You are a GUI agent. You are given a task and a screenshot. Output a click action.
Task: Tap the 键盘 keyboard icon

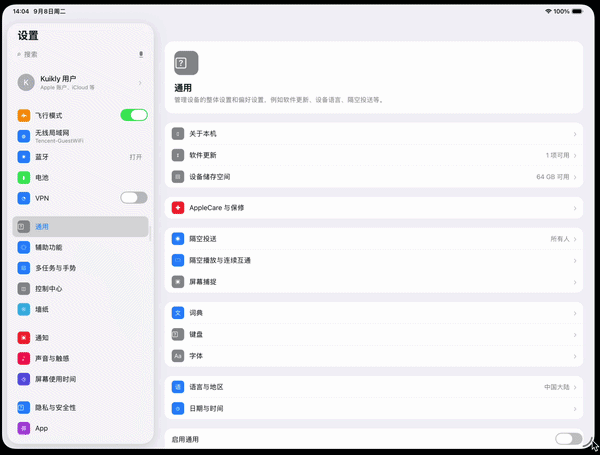coord(178,334)
